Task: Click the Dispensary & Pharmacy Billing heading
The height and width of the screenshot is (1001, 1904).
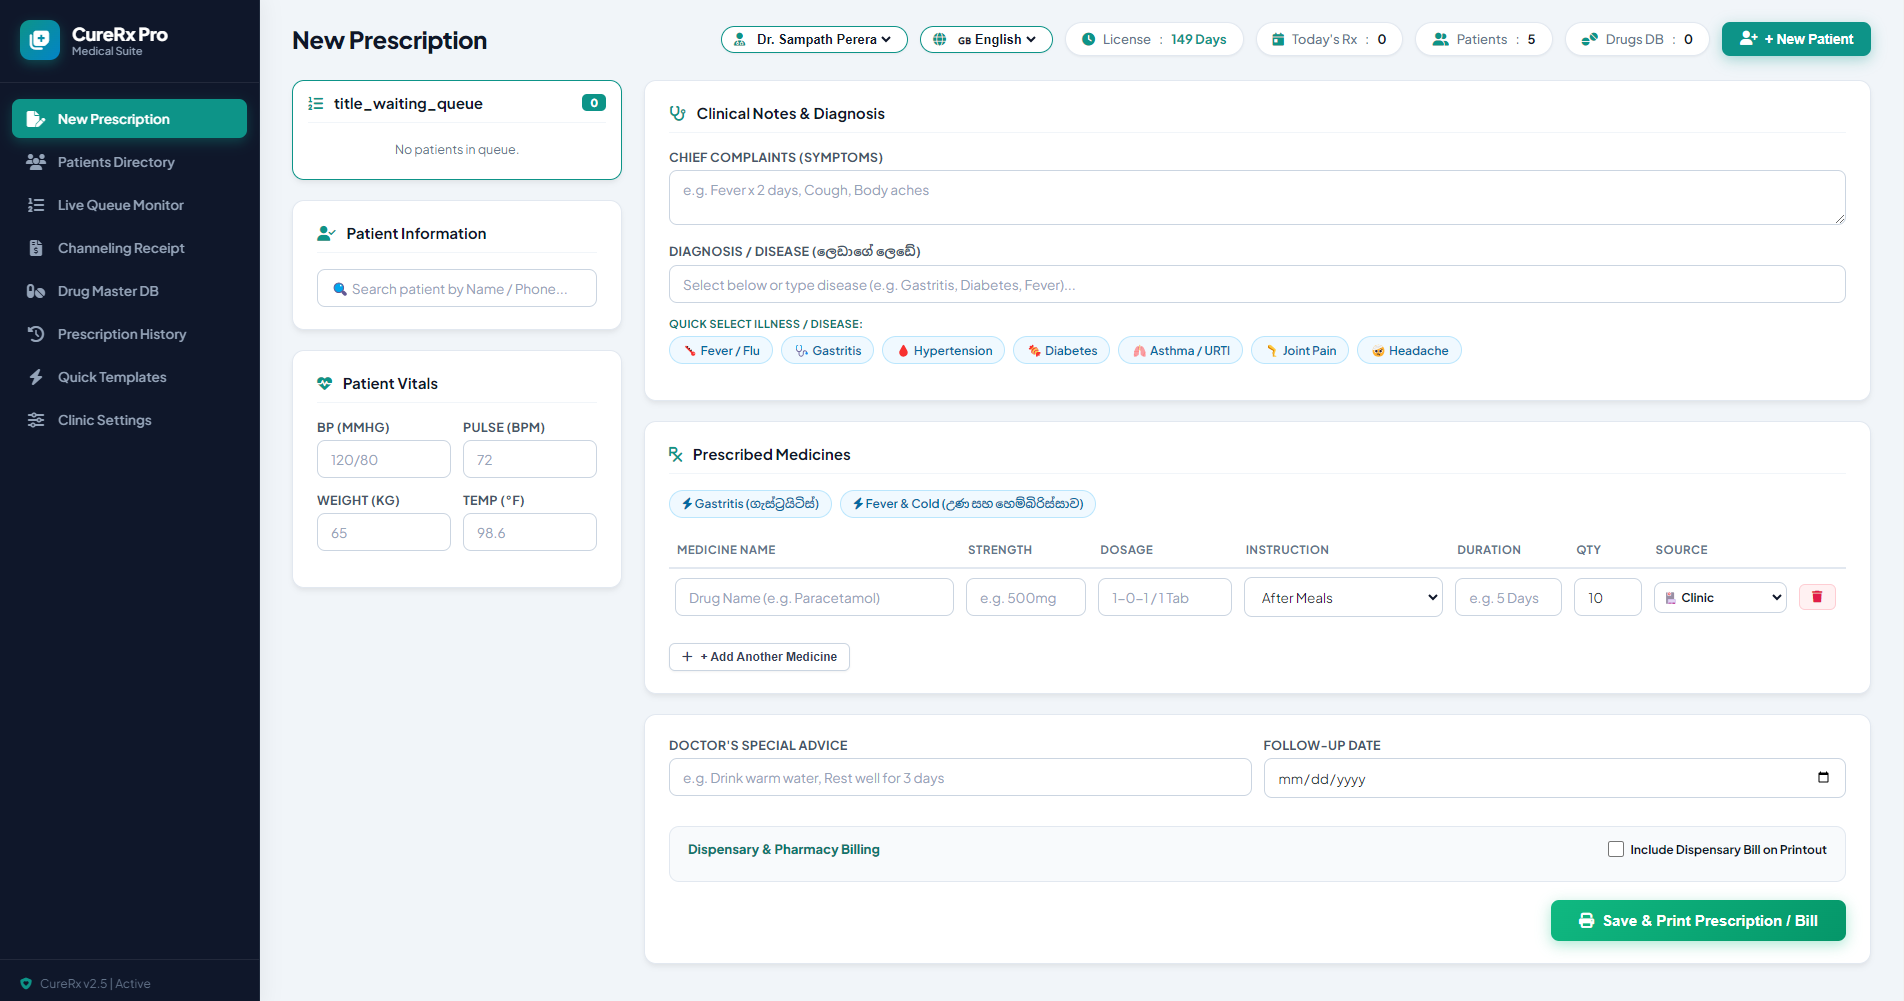Action: tap(784, 849)
